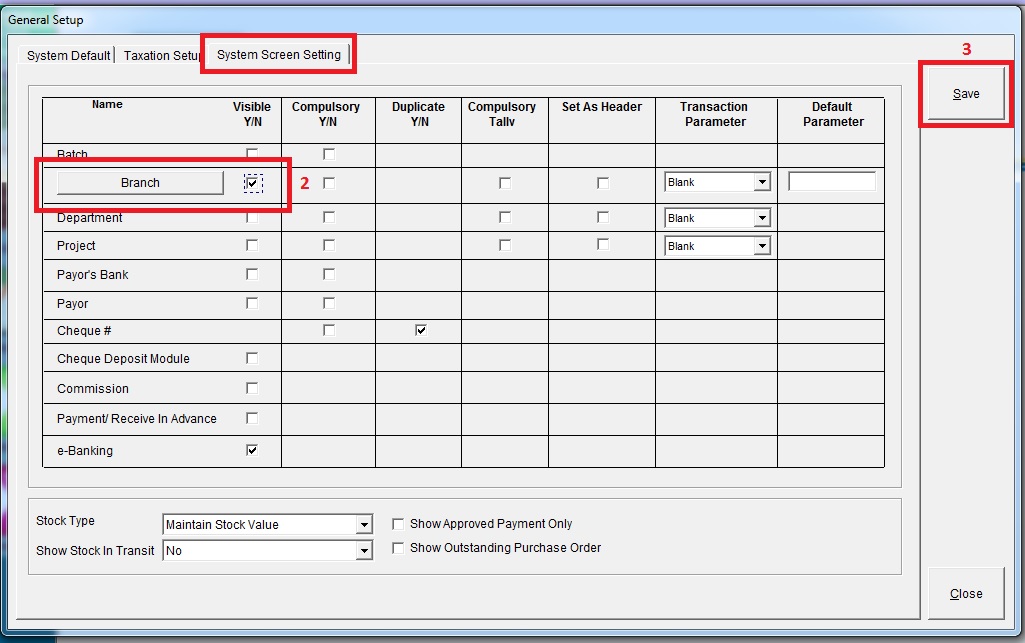1025x643 pixels.
Task: Uncheck the Cheque # Duplicate checkbox
Action: coord(421,330)
